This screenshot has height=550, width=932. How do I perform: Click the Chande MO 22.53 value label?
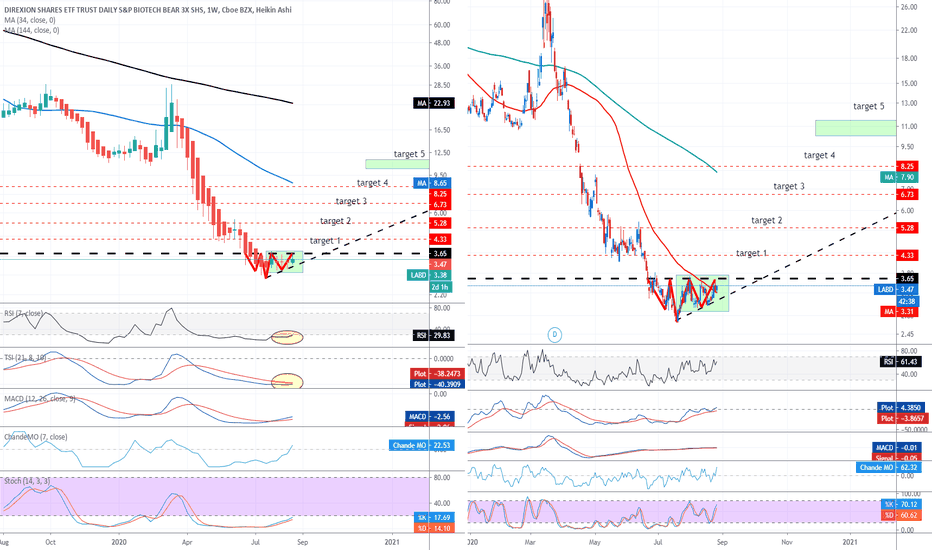point(422,445)
